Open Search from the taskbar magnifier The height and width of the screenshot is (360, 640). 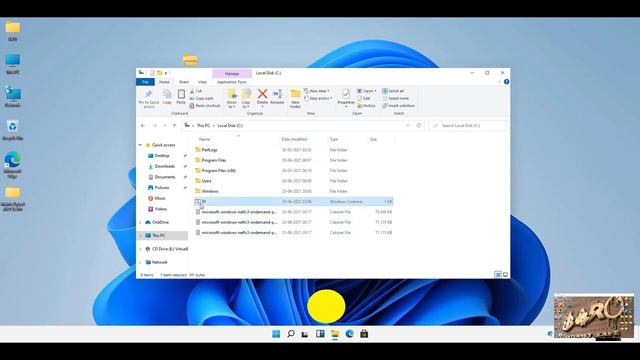coord(291,334)
